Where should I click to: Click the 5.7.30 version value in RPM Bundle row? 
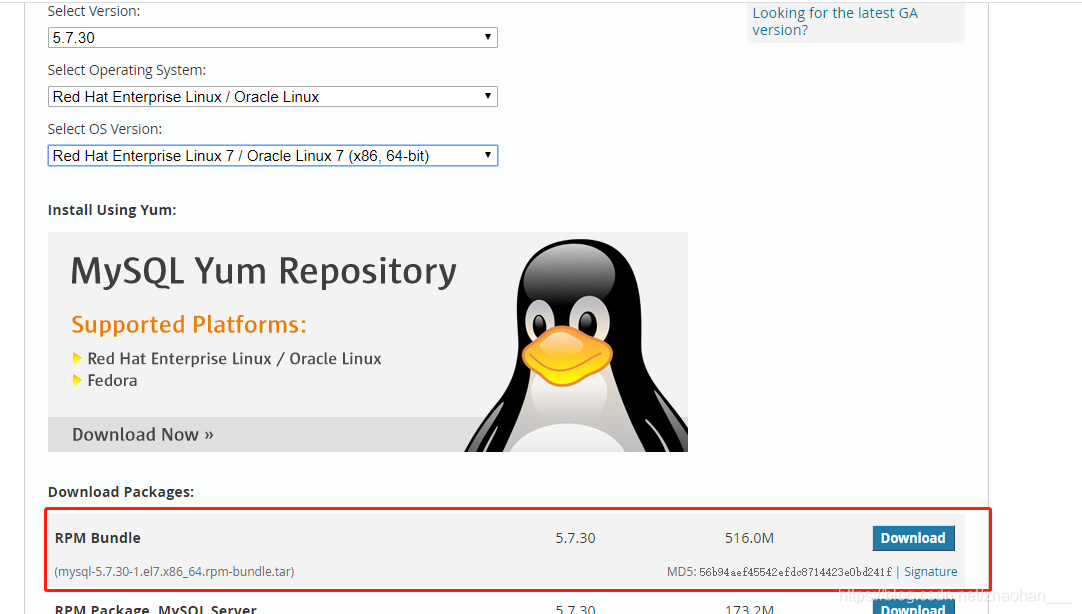click(575, 538)
